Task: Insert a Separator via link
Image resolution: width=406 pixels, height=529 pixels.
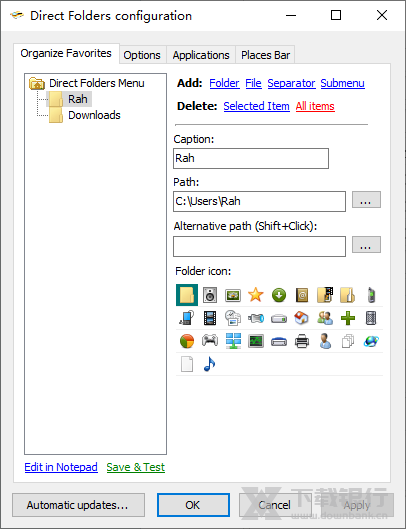Action: click(x=291, y=83)
